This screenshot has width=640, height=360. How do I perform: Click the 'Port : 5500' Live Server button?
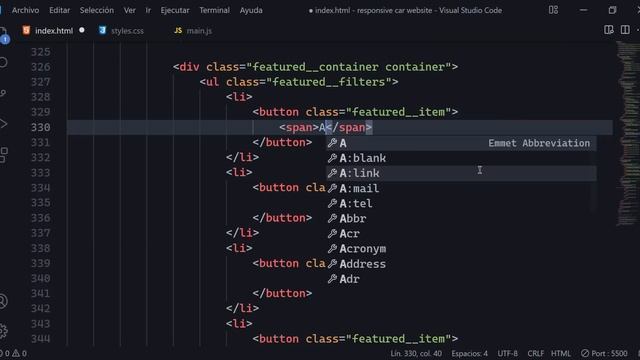(x=604, y=353)
